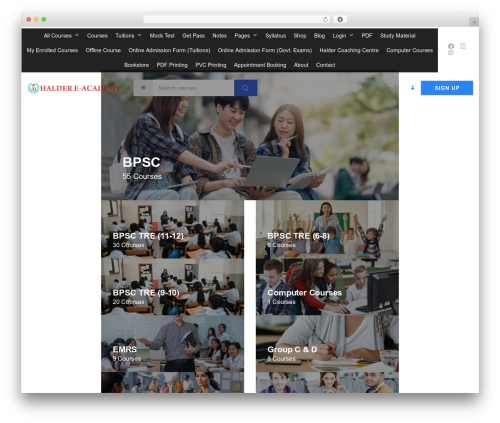Open the user account icon beside Sign Up
Image resolution: width=500 pixels, height=423 pixels.
pyautogui.click(x=413, y=88)
